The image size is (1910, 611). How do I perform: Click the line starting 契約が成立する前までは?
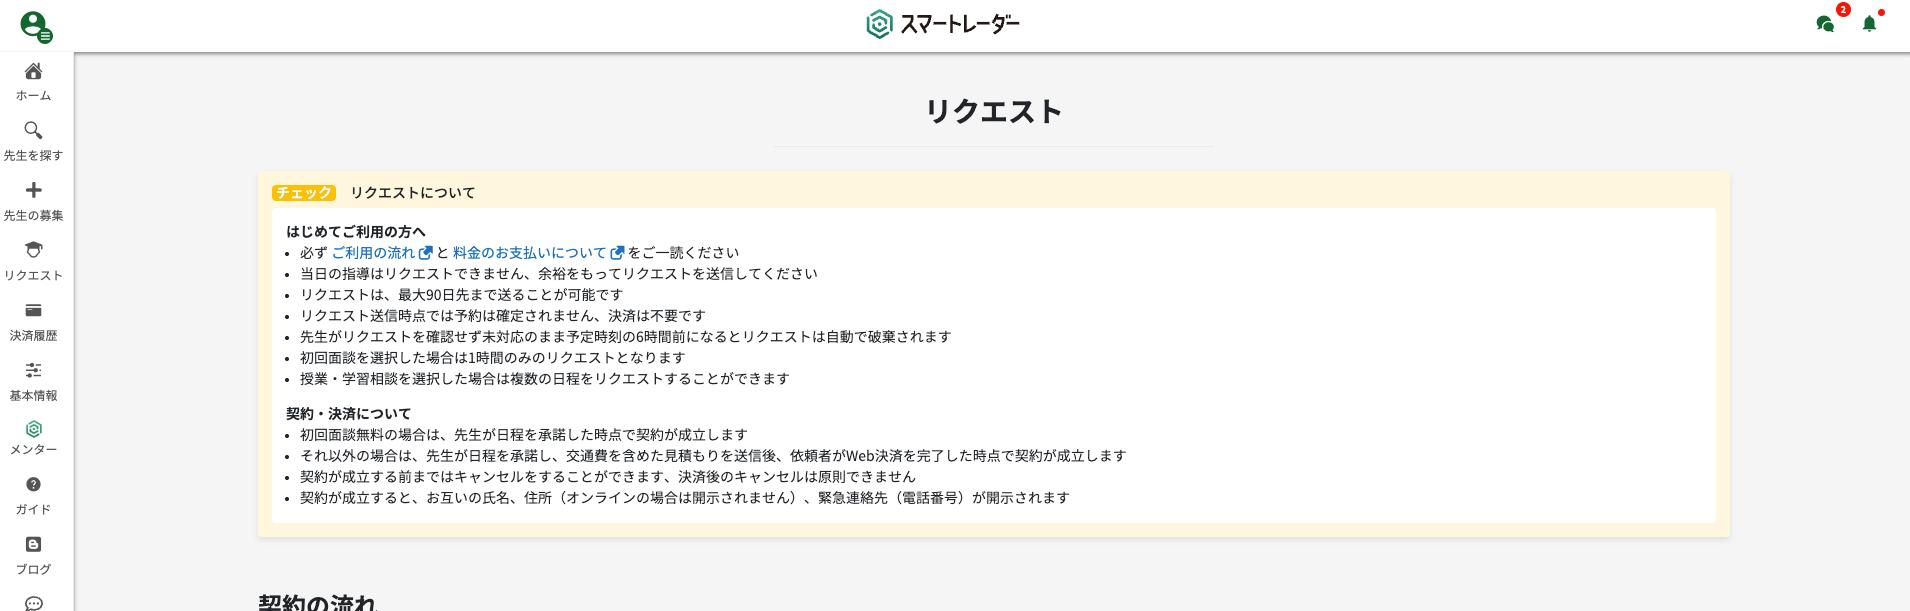tap(608, 477)
